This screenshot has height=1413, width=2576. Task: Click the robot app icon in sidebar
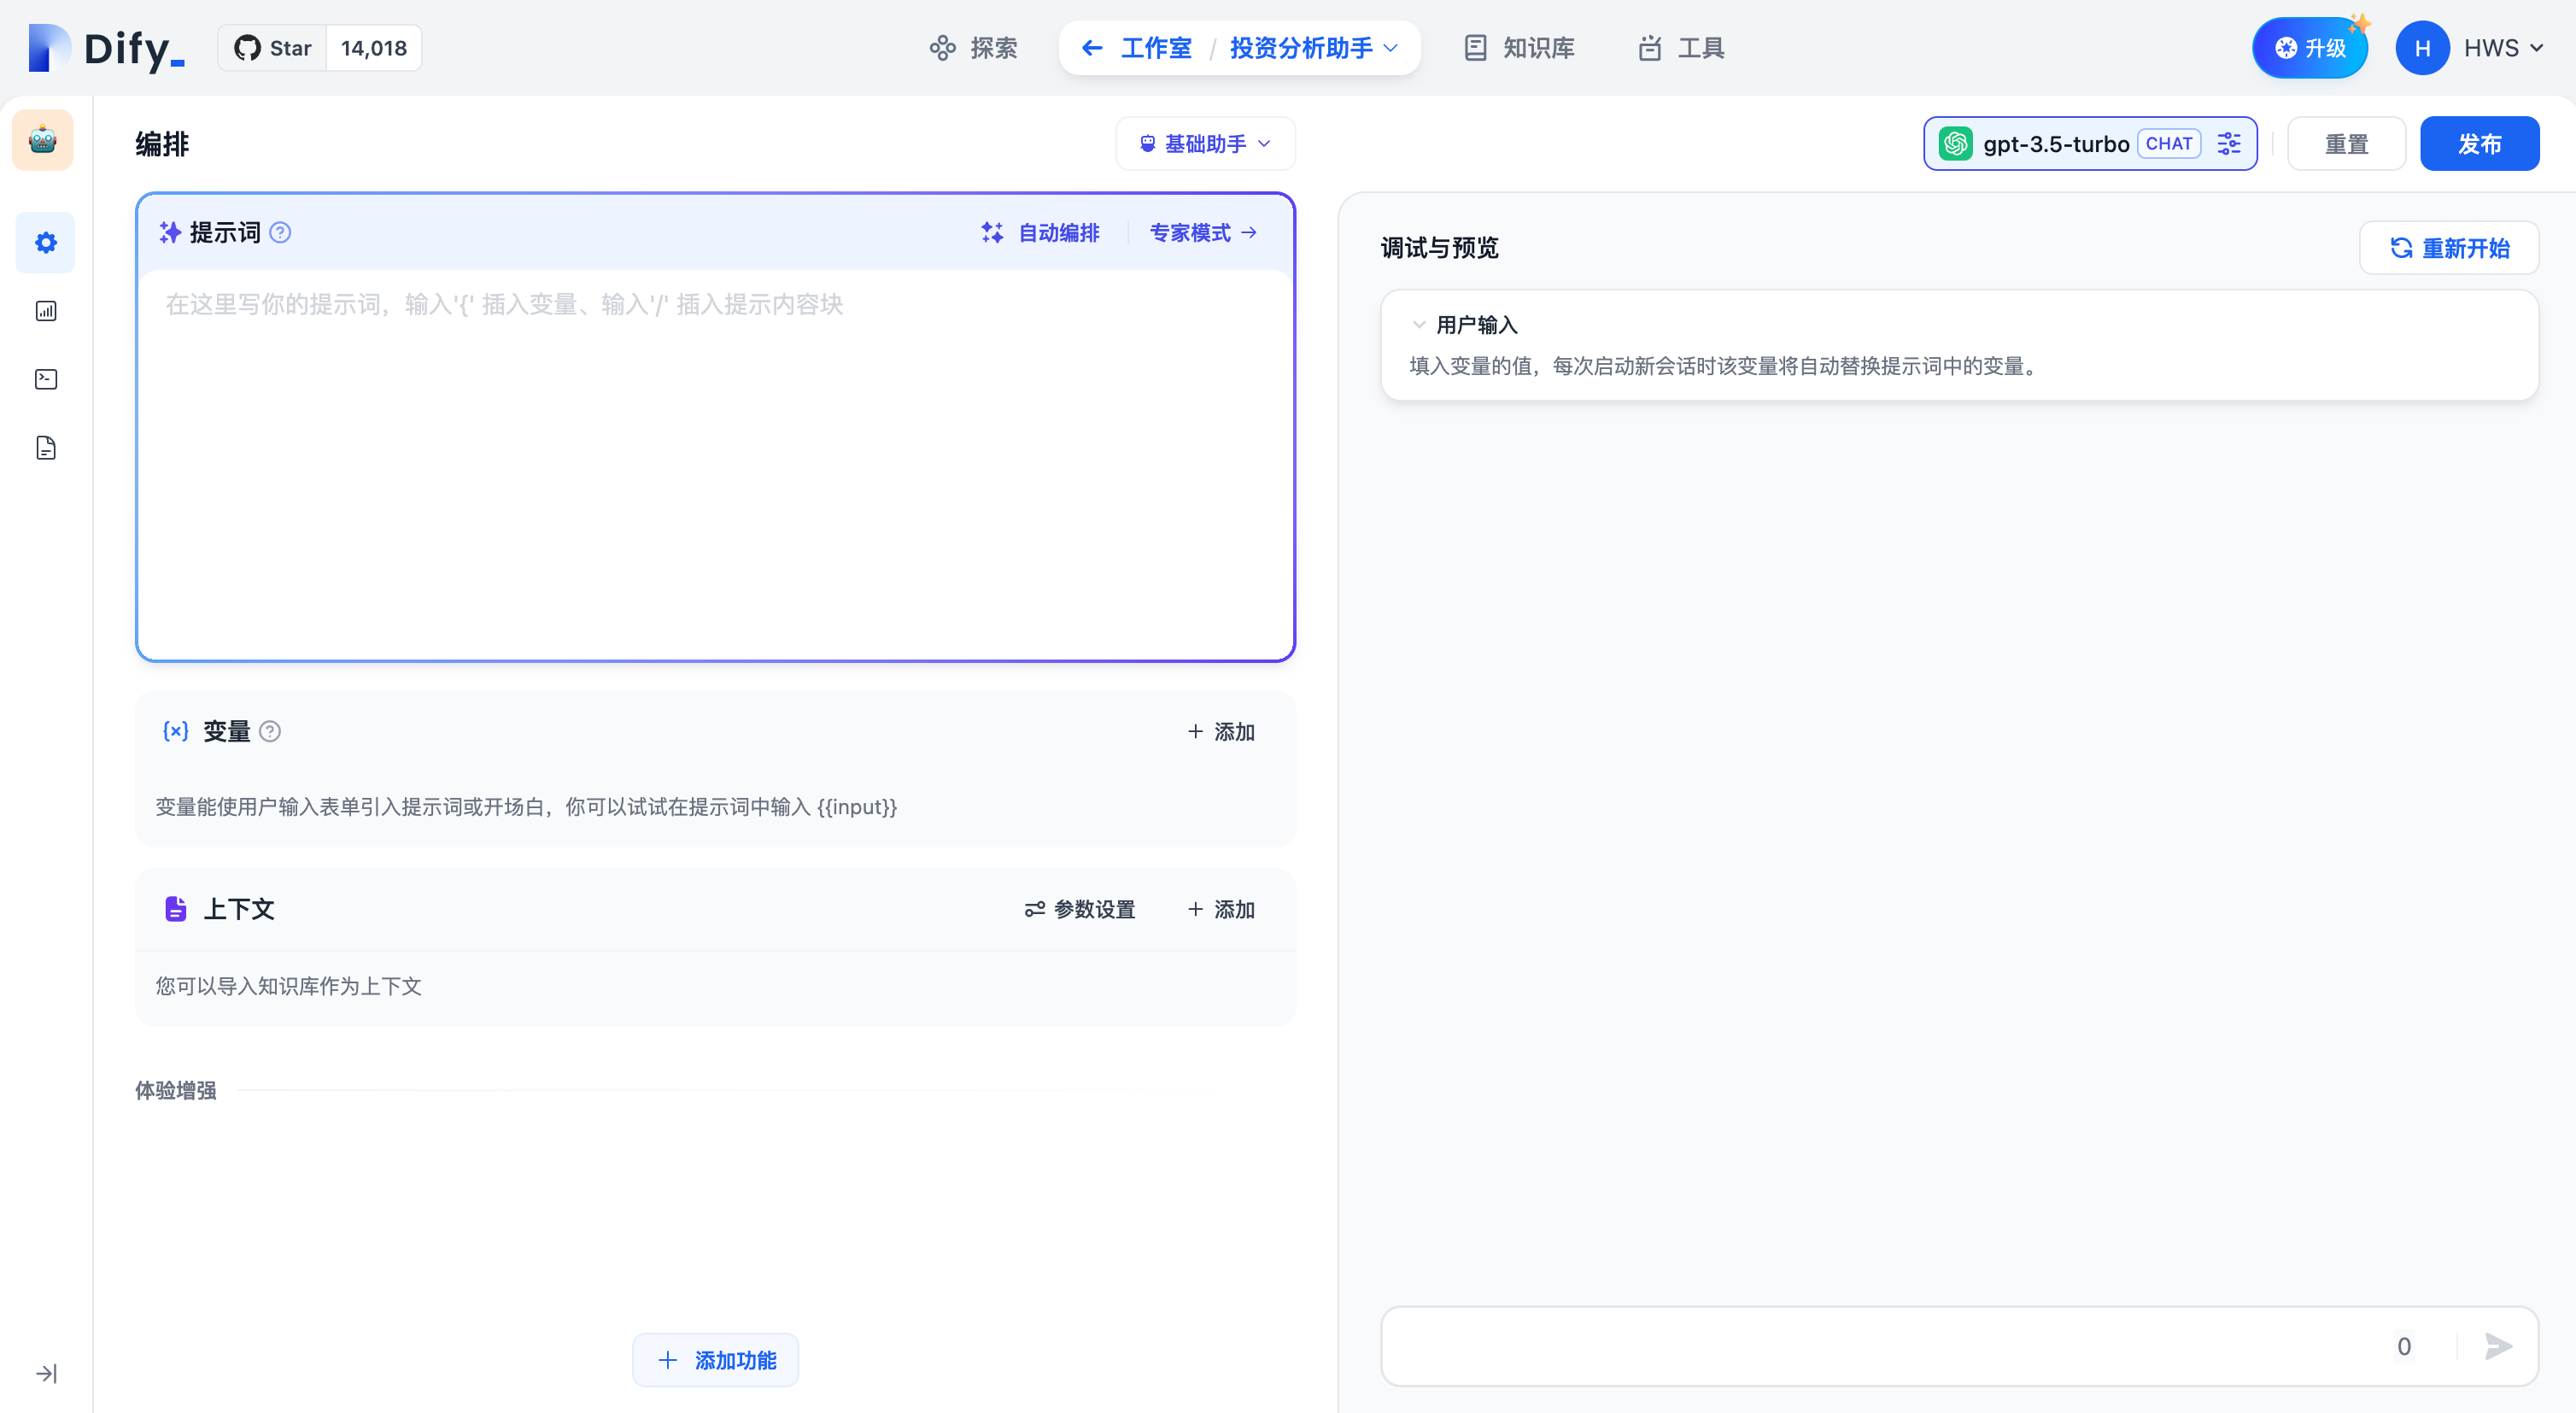(x=43, y=140)
